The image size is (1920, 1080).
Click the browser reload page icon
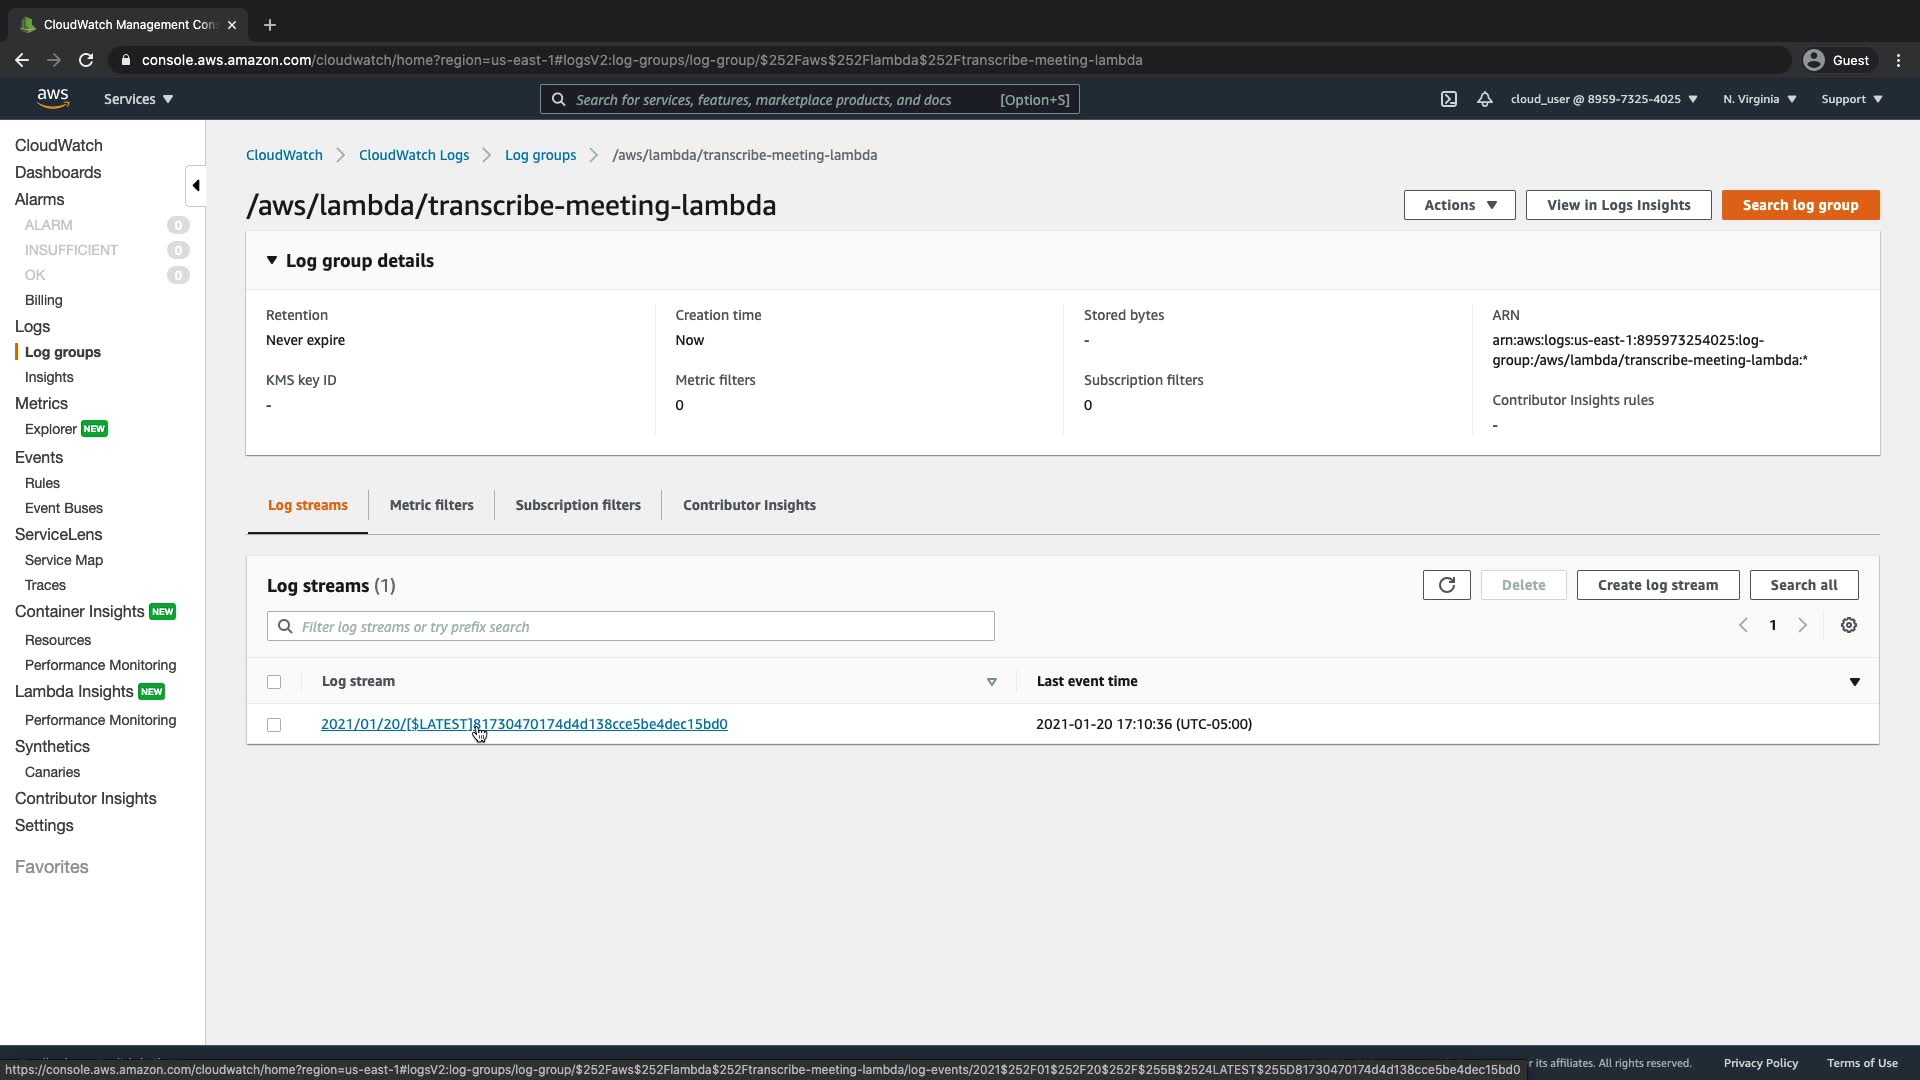coord(86,60)
